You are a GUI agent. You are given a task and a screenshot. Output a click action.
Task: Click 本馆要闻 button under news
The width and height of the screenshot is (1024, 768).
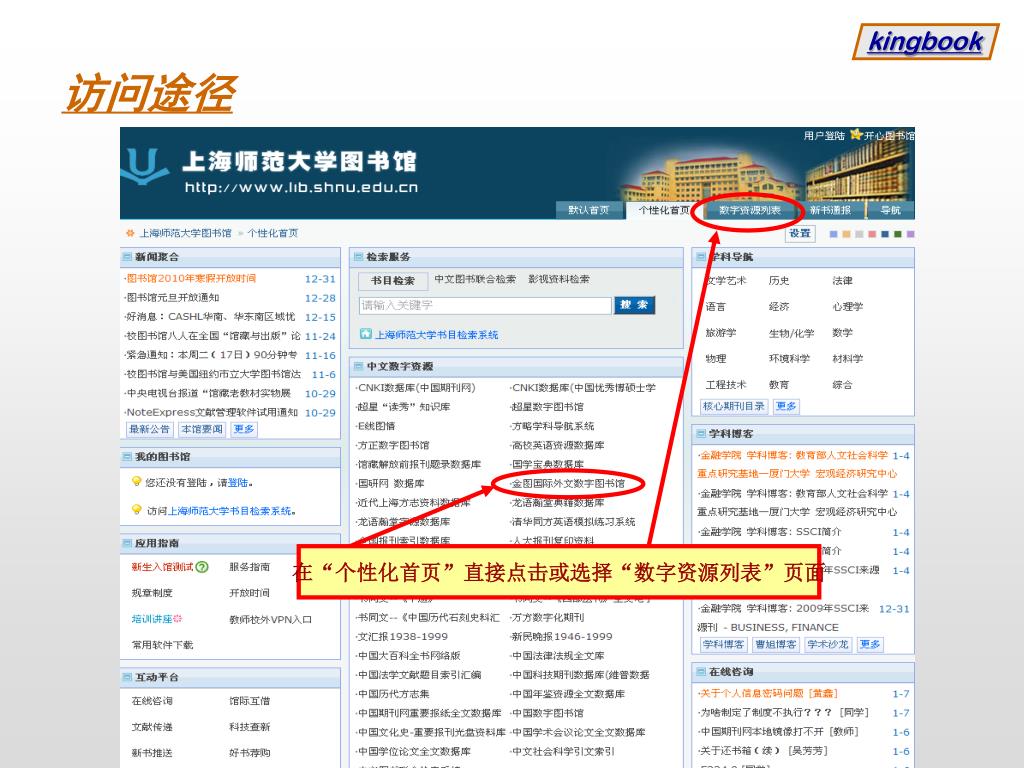point(202,429)
